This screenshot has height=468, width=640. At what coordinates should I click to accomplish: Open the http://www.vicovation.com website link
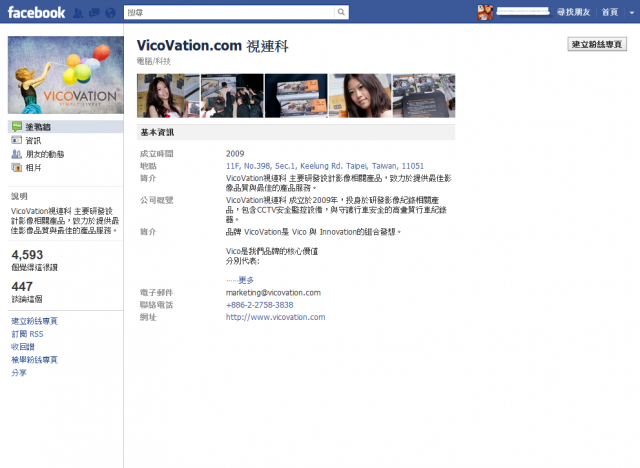(x=276, y=317)
